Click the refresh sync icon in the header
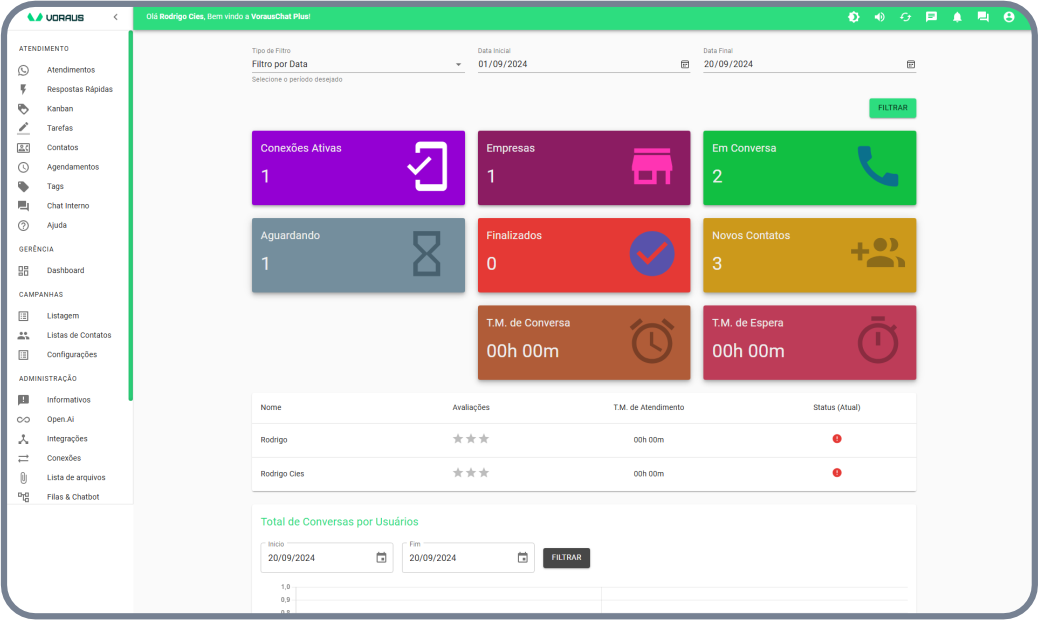1038x620 pixels. pyautogui.click(x=905, y=17)
